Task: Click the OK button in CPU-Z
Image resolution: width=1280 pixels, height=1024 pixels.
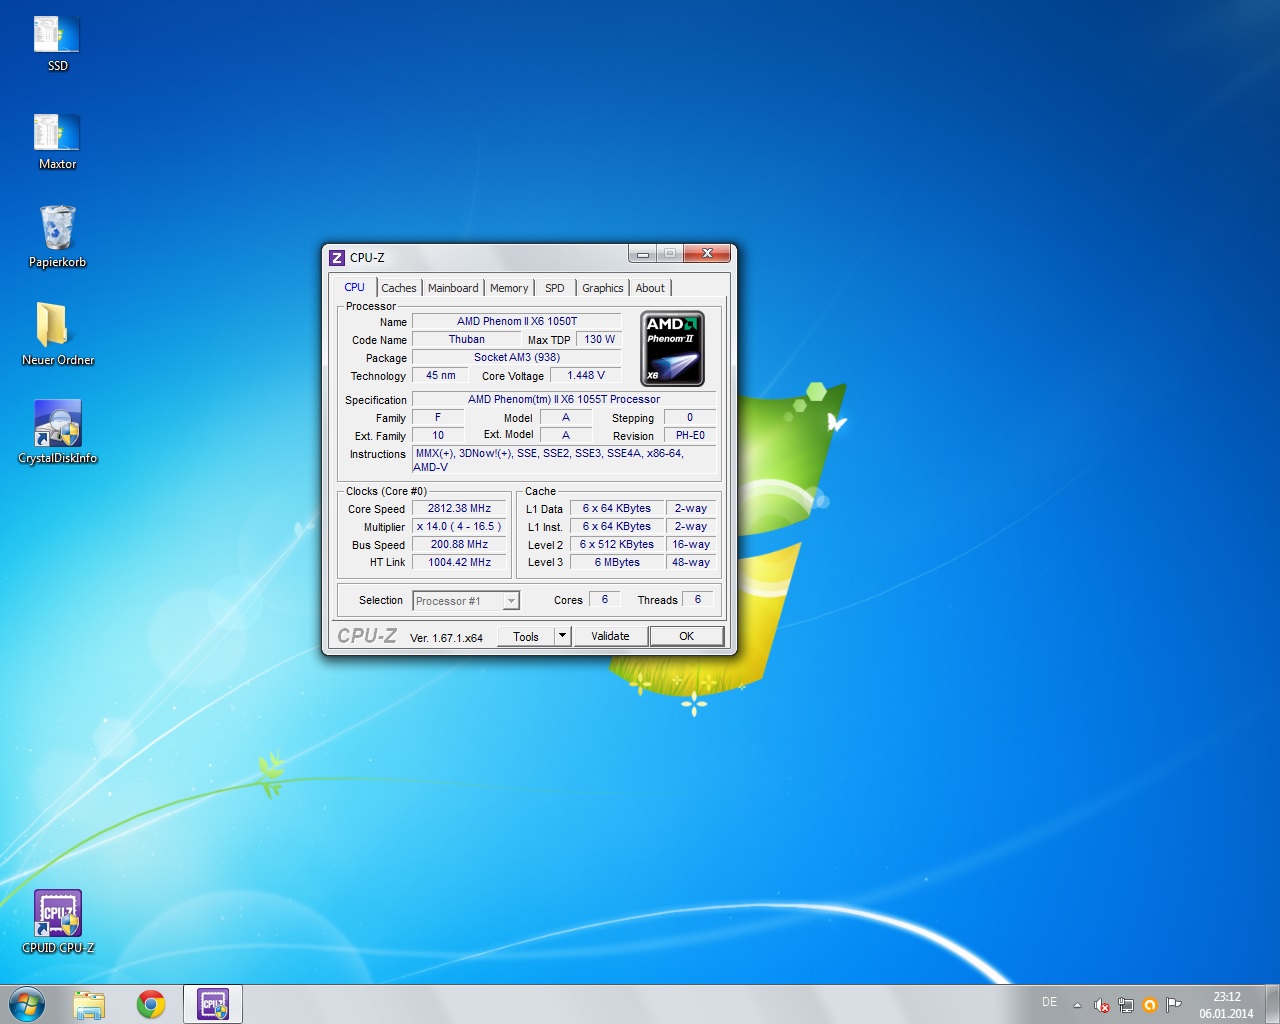Action: 686,636
